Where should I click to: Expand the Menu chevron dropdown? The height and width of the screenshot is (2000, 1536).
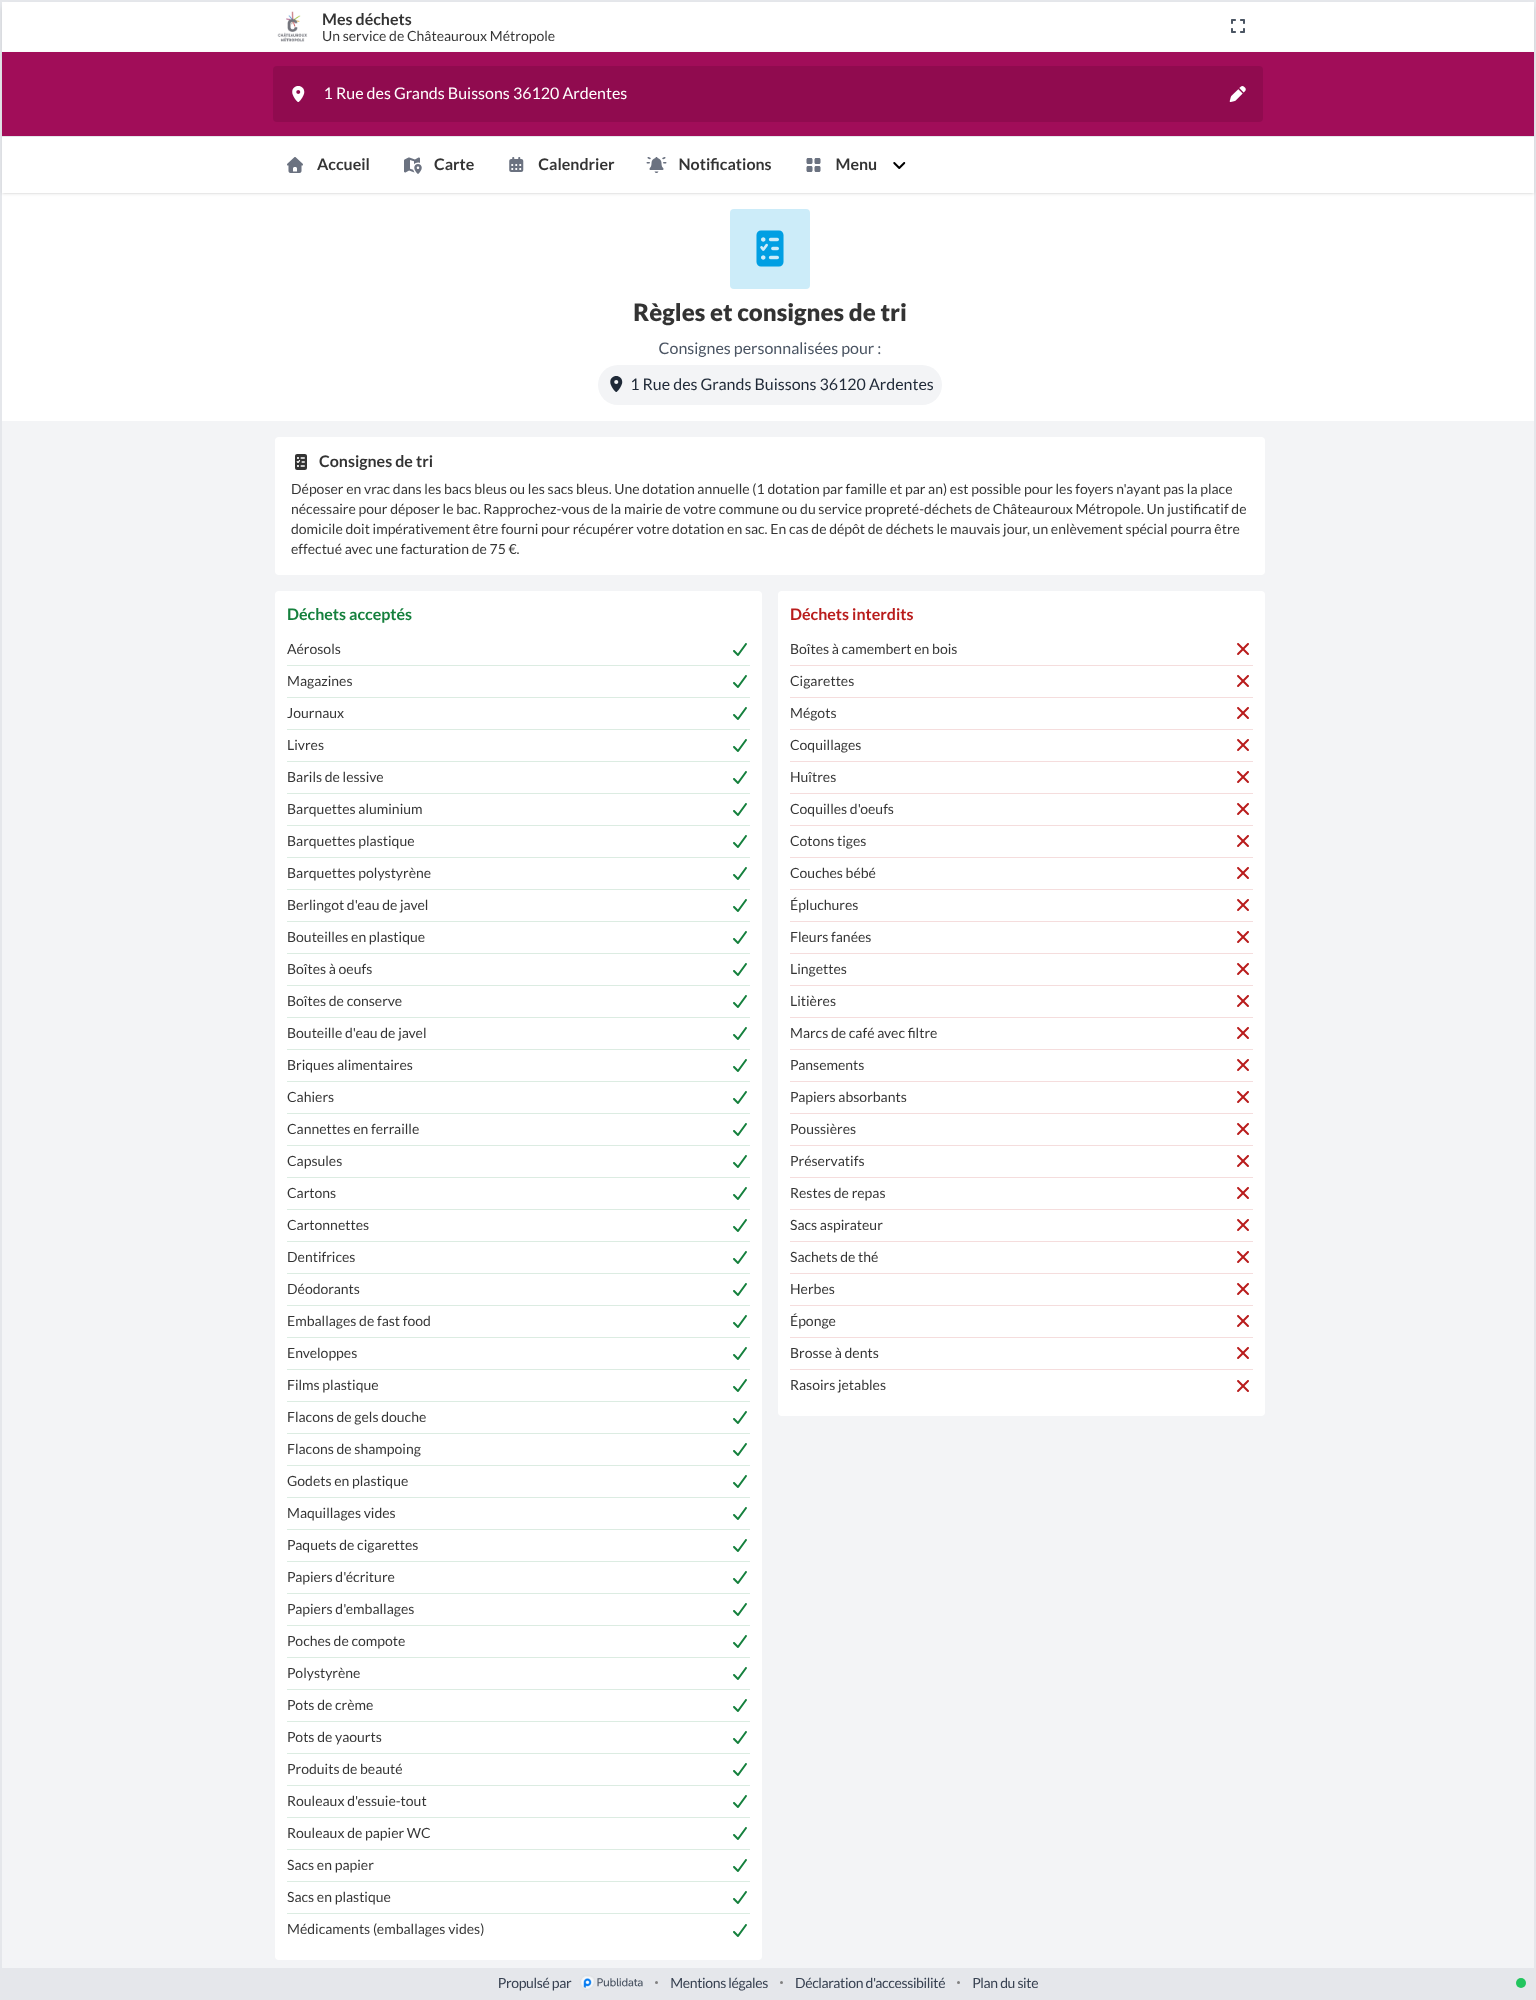pyautogui.click(x=899, y=165)
